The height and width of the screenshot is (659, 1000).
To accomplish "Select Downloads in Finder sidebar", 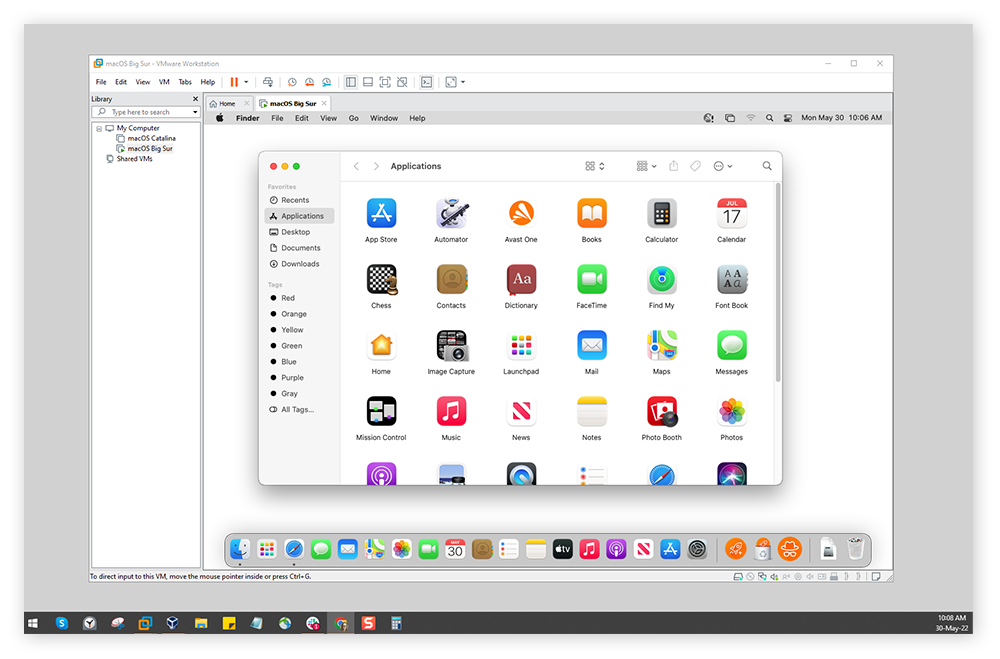I will coord(299,264).
